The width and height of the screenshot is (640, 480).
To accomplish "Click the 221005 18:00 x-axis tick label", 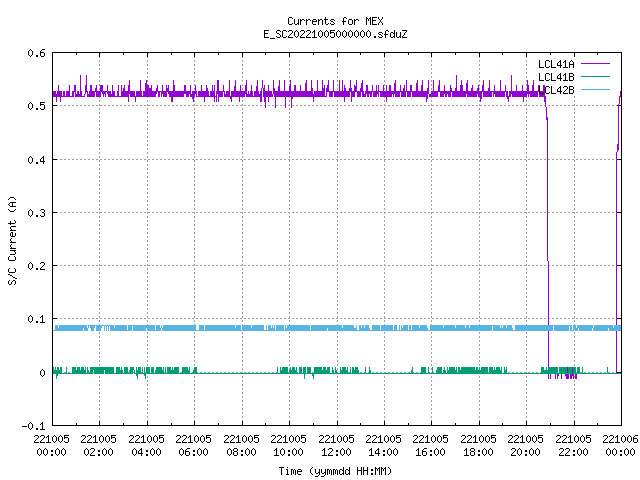I will (478, 445).
